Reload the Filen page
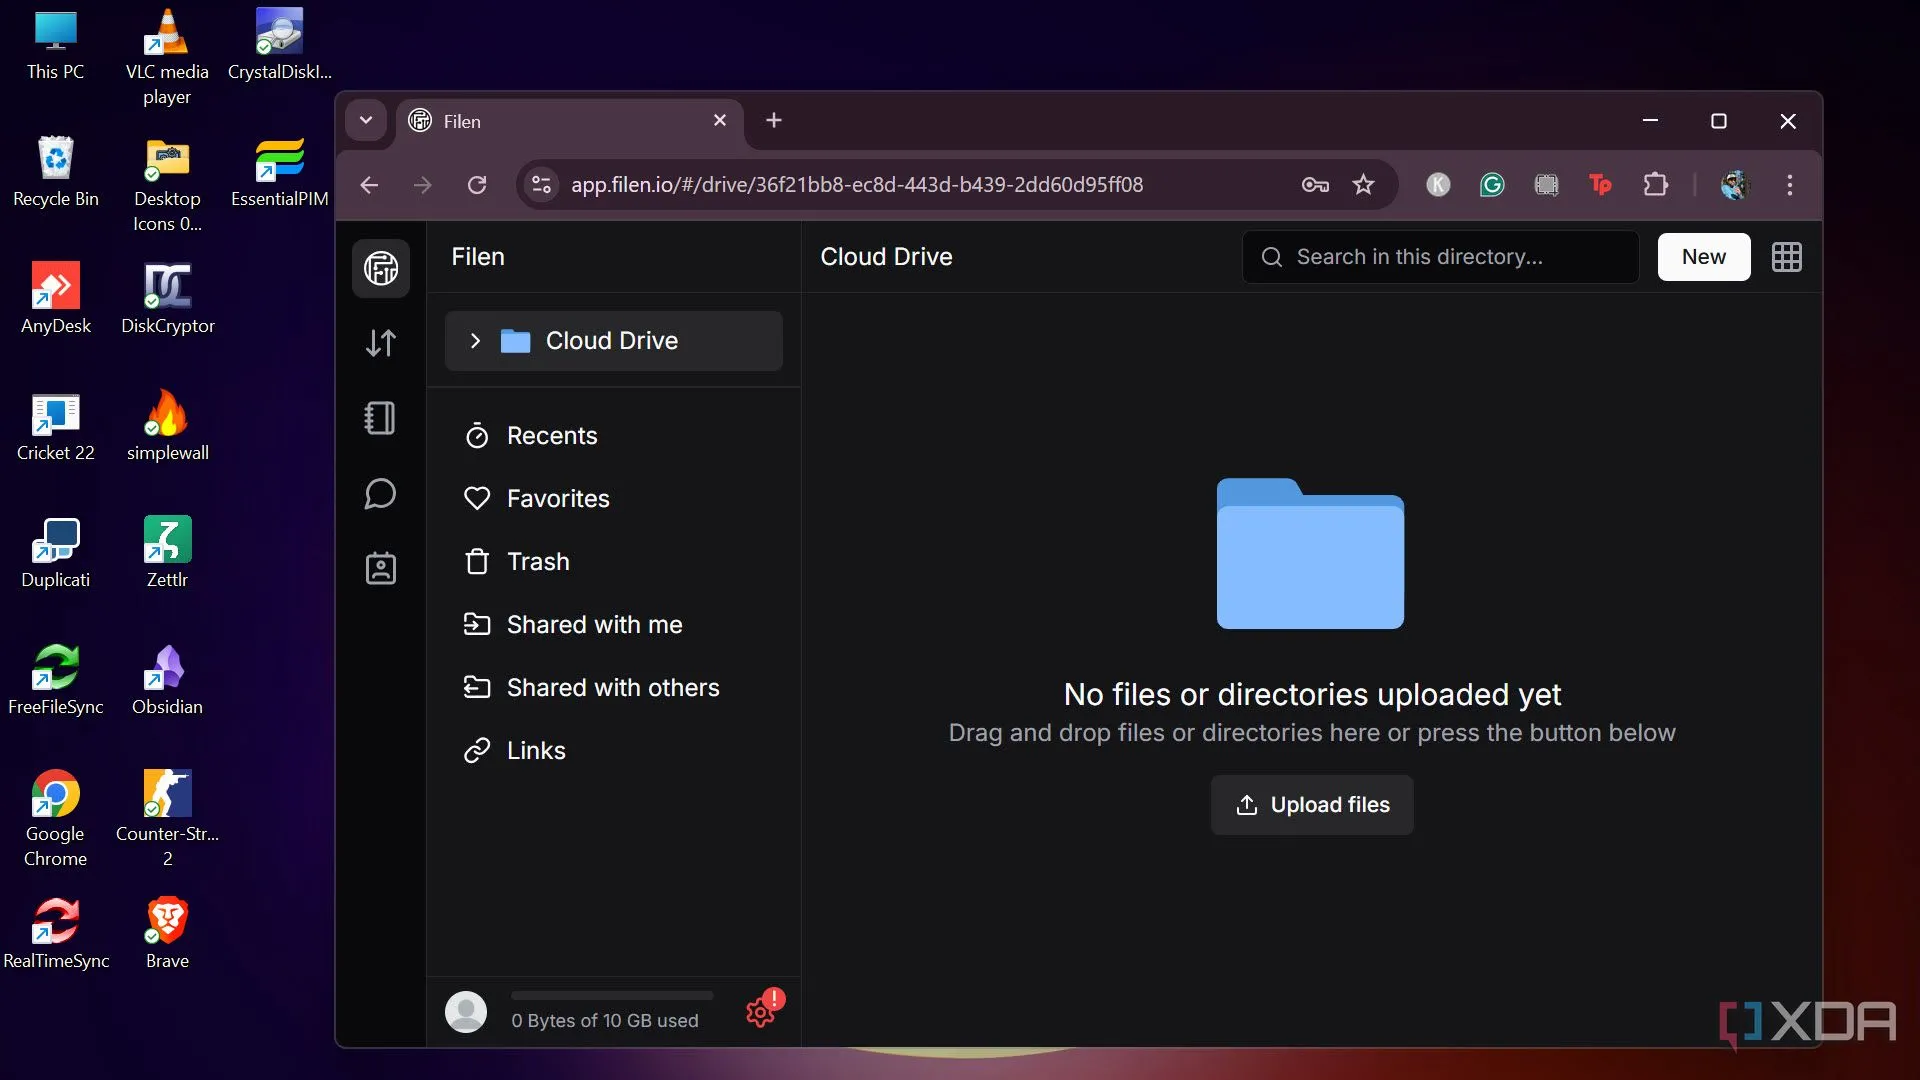 [477, 185]
